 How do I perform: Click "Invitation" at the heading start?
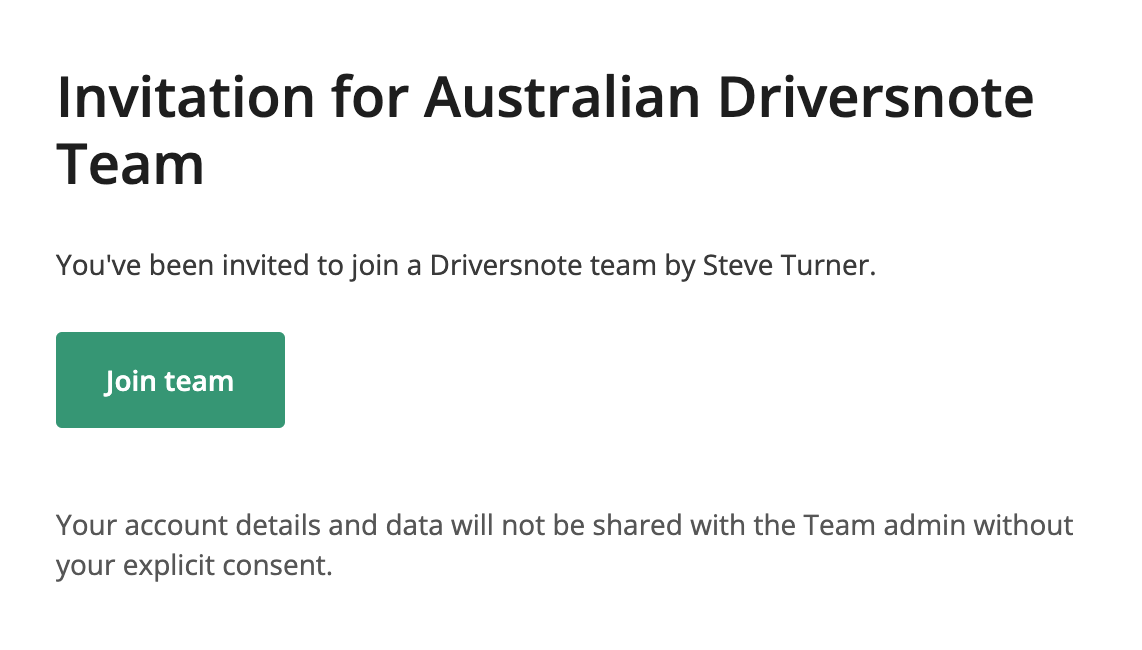(x=186, y=97)
